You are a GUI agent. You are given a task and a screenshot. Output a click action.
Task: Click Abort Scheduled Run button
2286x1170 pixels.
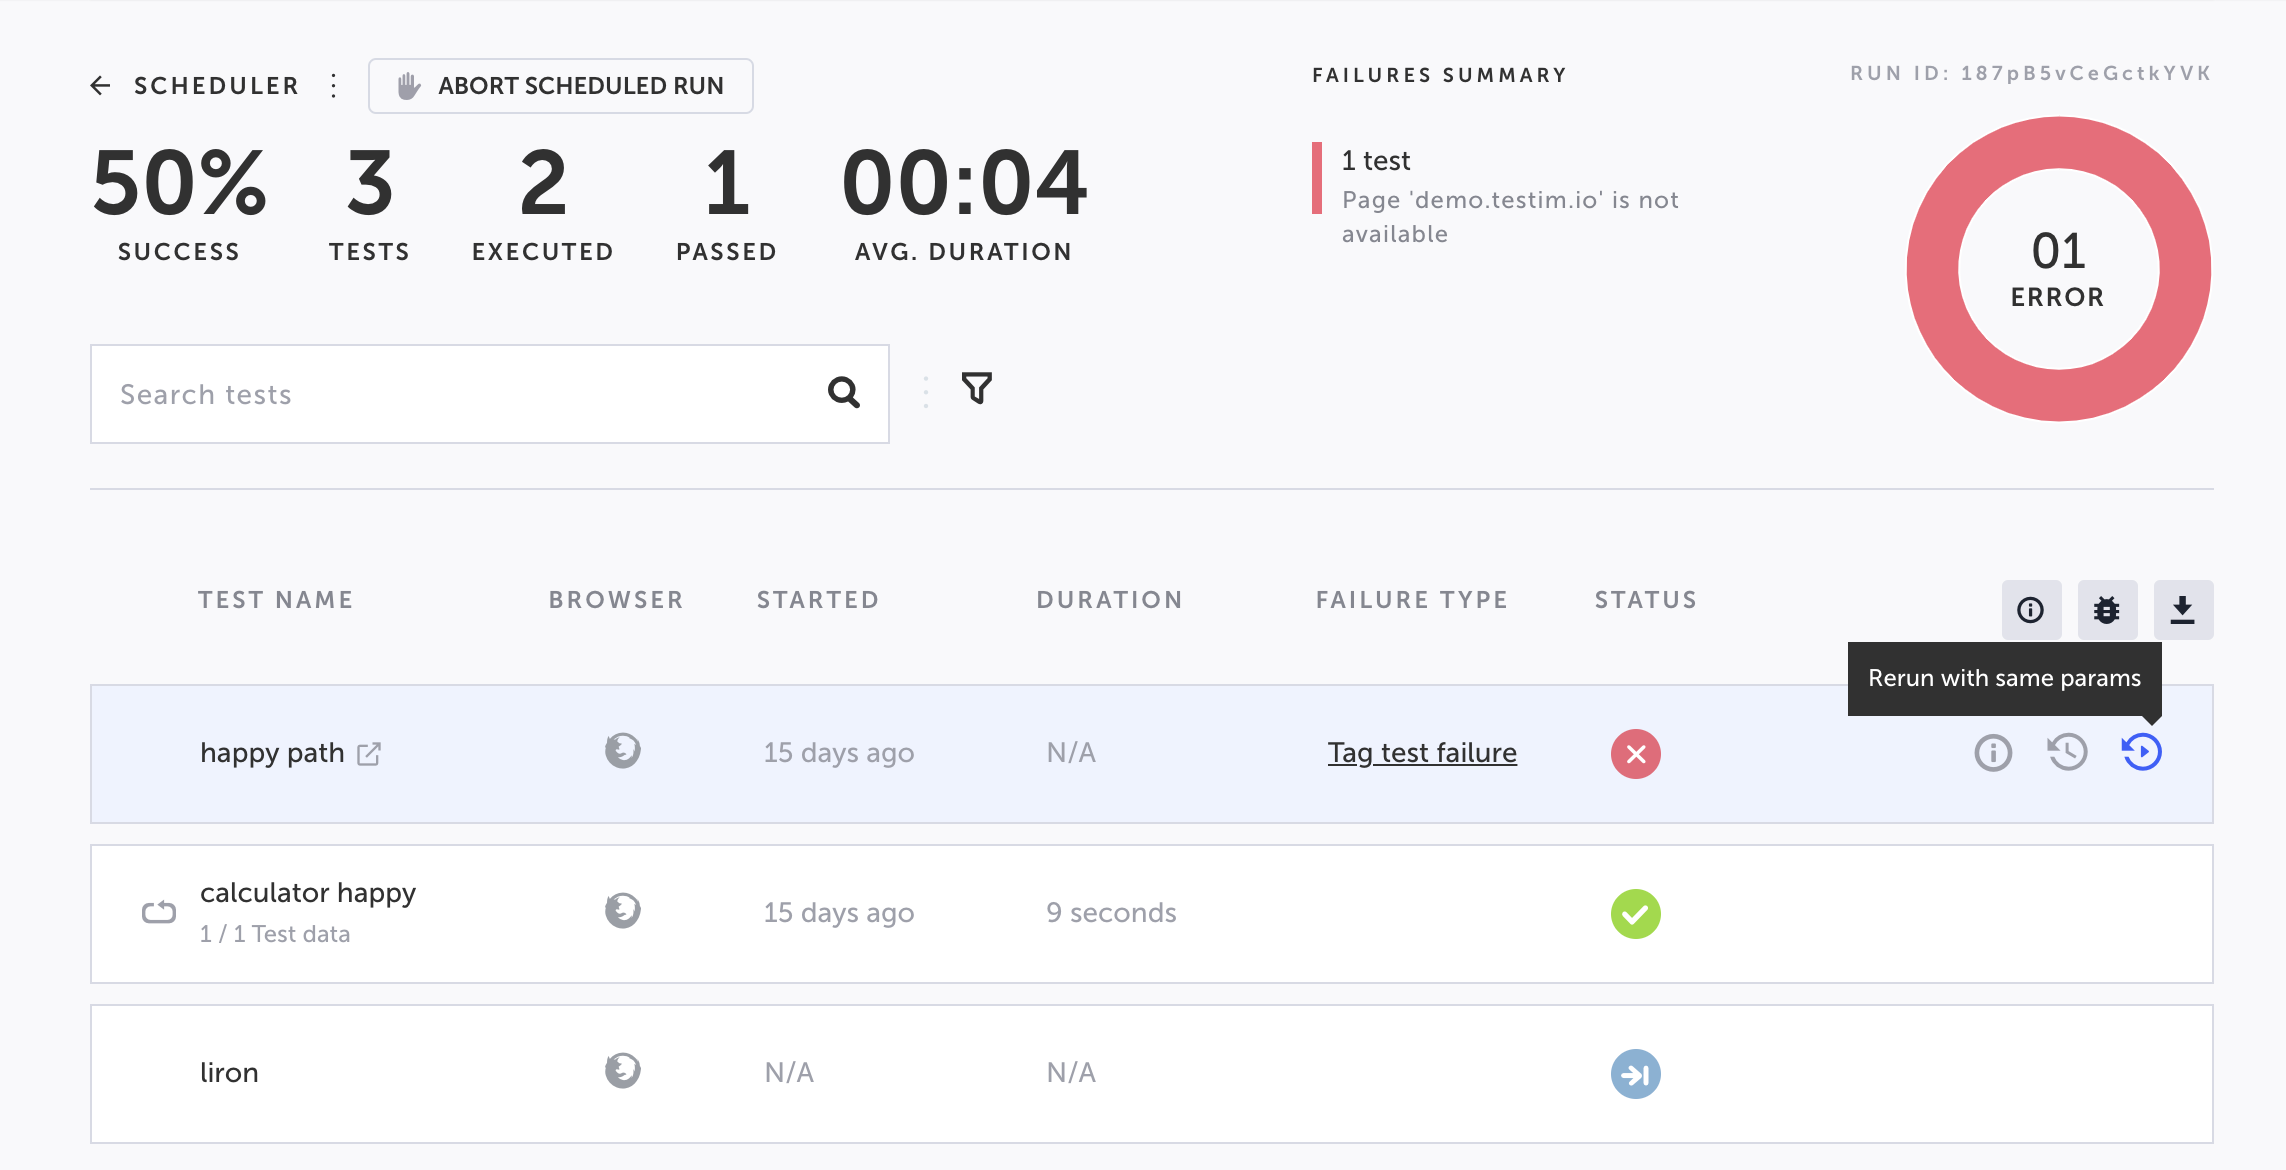(x=560, y=86)
